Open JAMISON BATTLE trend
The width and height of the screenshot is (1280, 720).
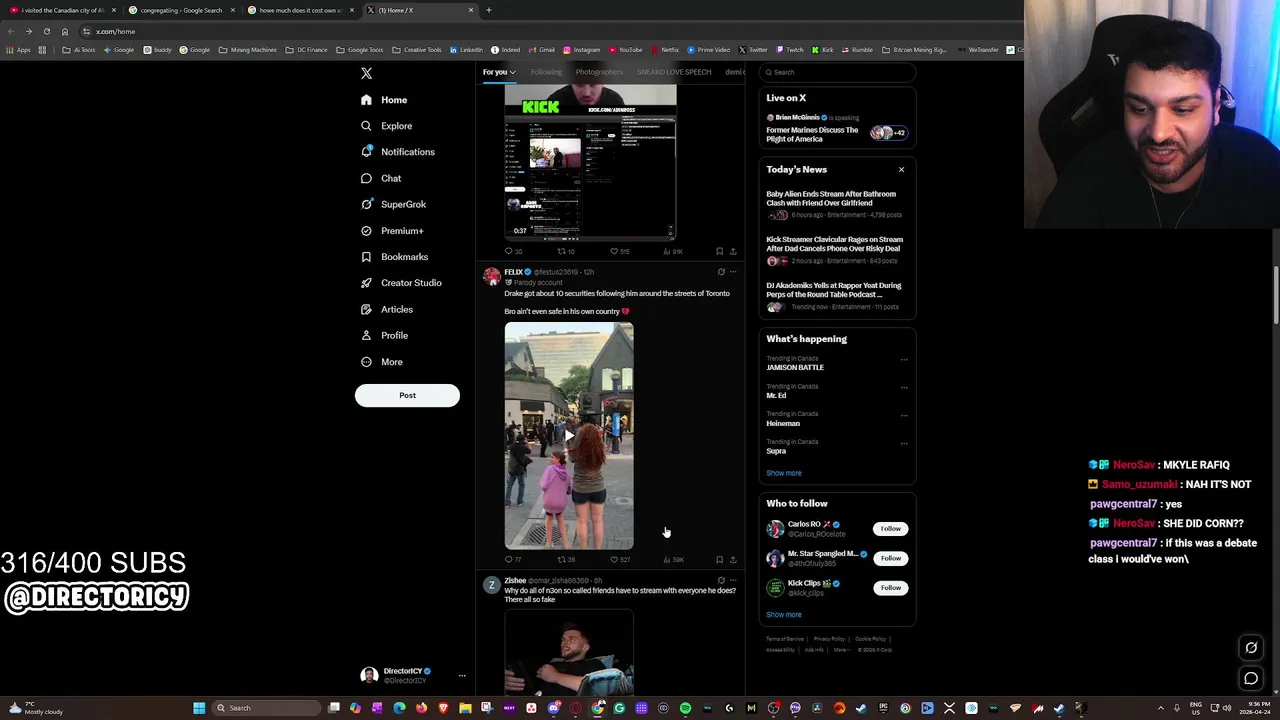point(795,367)
